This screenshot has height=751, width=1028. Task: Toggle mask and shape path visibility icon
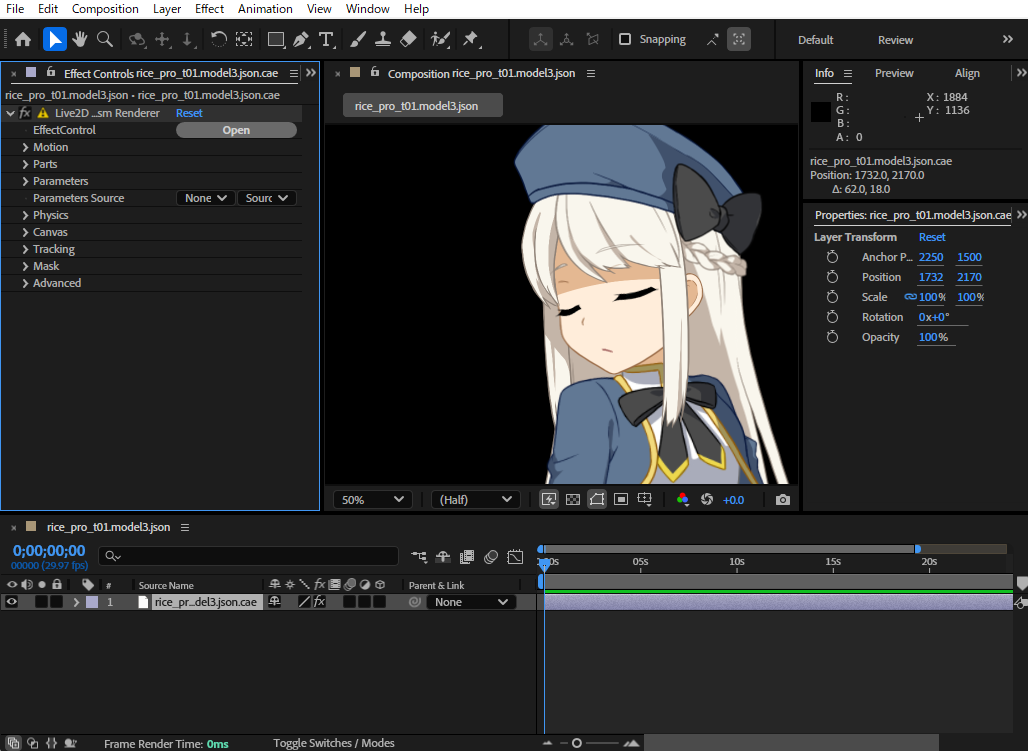(x=597, y=500)
